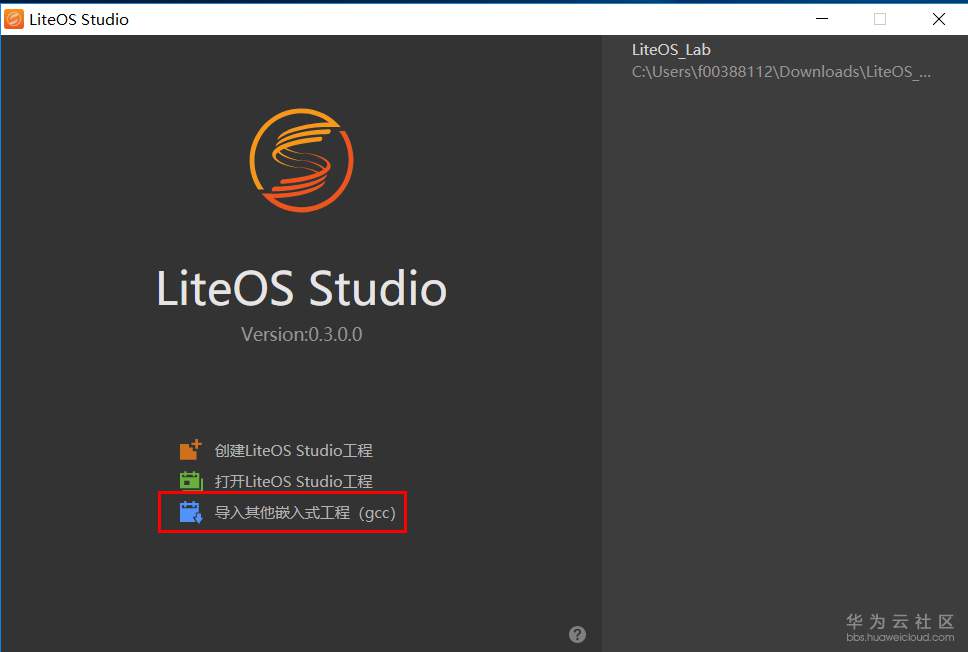Select 导入其他嵌入式工程 (gcc) option

coord(305,512)
